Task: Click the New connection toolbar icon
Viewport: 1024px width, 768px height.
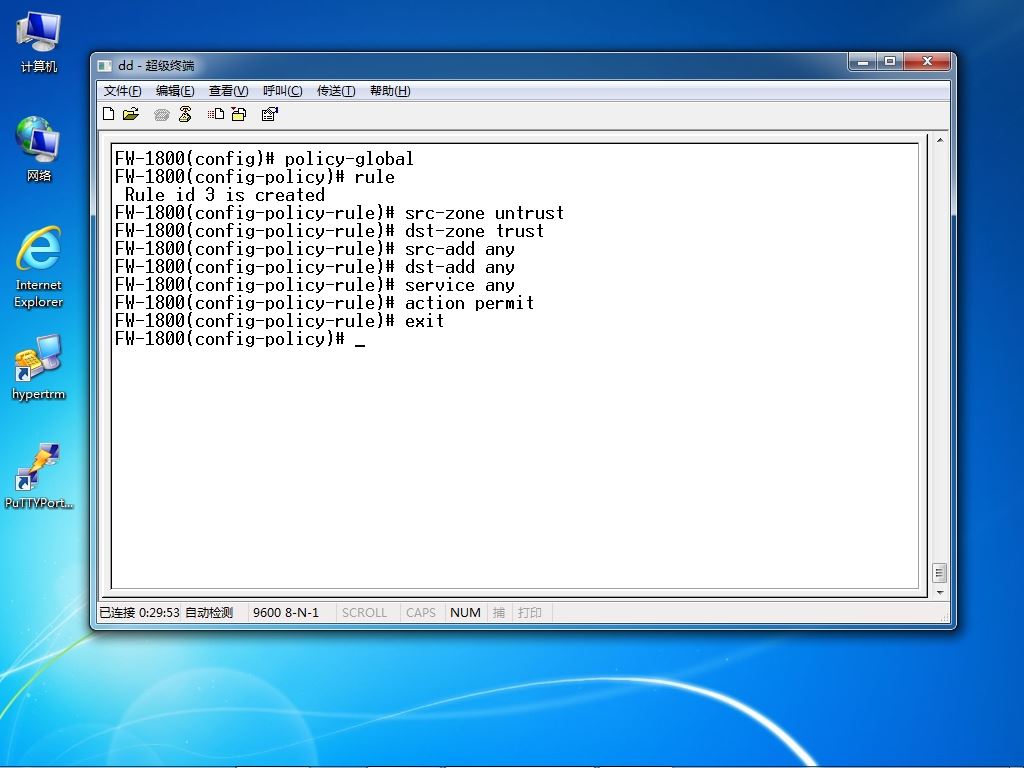Action: (109, 114)
